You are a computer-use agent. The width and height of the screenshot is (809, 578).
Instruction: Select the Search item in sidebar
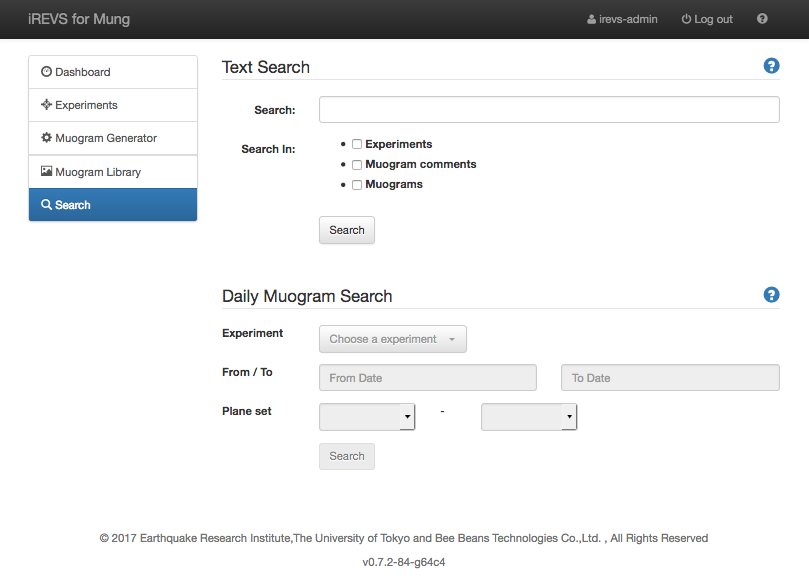(x=113, y=205)
